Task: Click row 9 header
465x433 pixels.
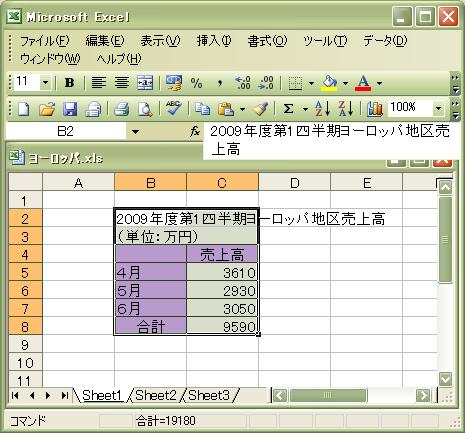Action: tap(25, 345)
